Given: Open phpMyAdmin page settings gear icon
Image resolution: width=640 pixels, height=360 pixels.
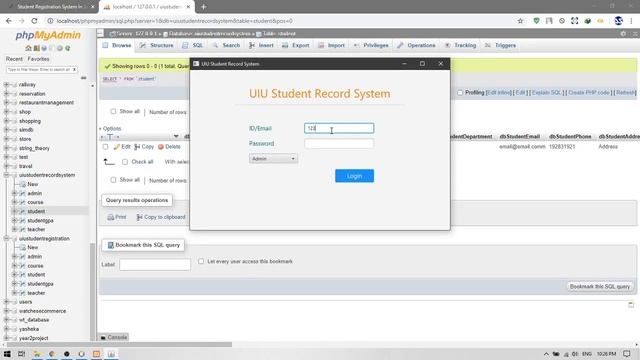Looking at the screenshot, I should click(x=623, y=34).
